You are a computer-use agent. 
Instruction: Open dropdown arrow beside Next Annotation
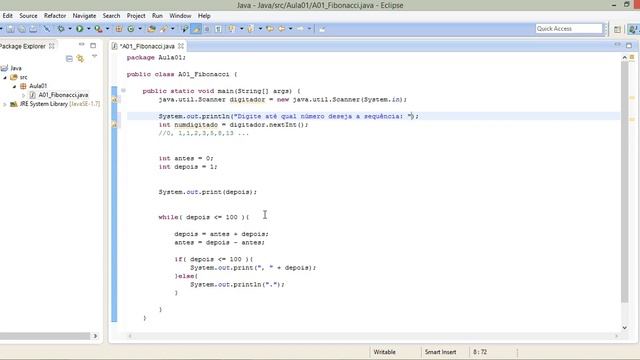(241, 29)
